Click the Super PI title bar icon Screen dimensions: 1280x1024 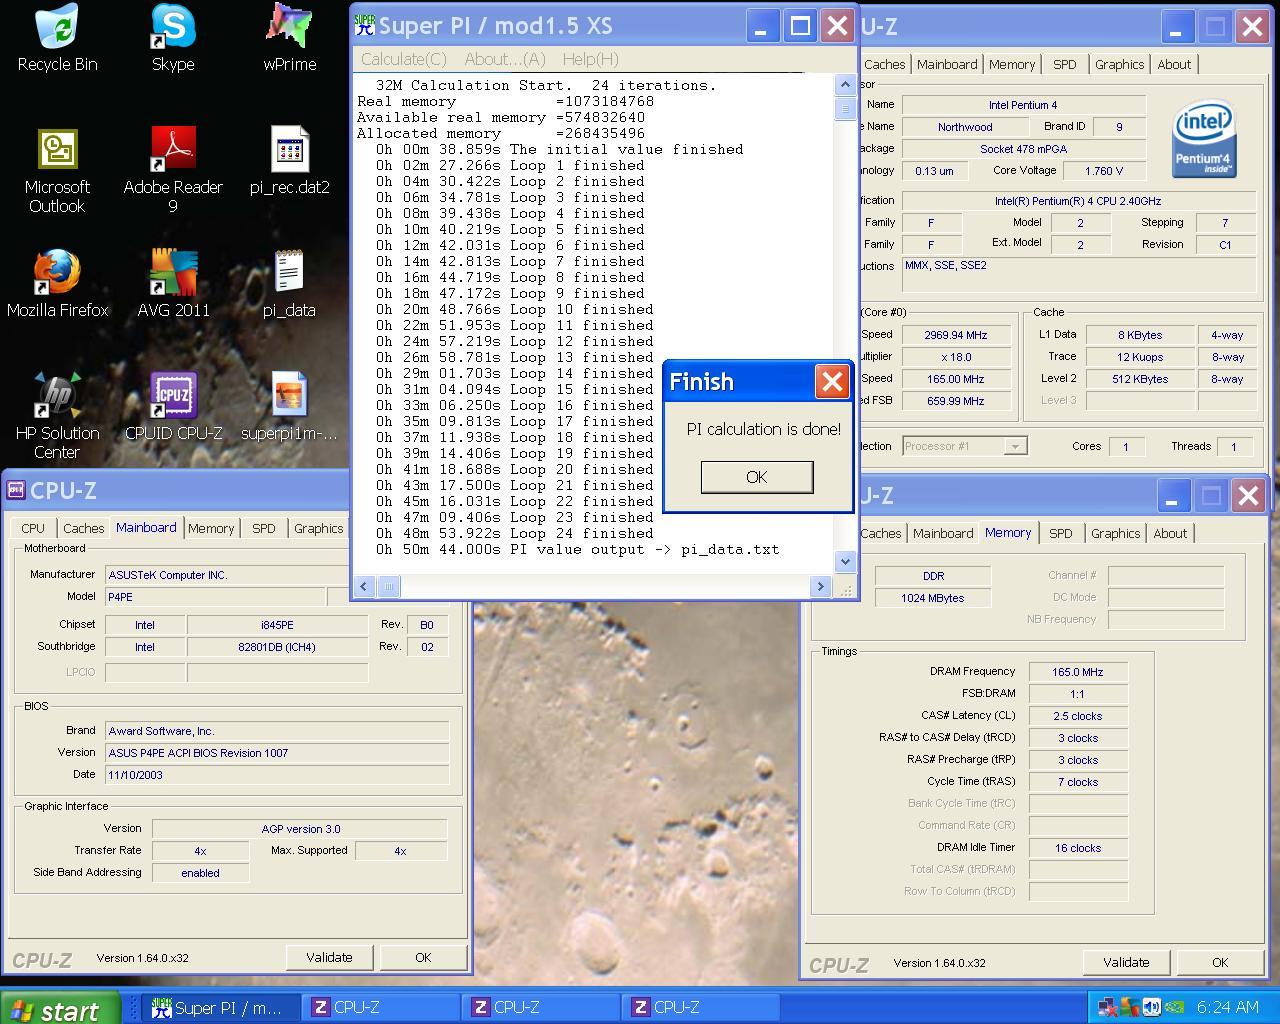click(x=365, y=25)
